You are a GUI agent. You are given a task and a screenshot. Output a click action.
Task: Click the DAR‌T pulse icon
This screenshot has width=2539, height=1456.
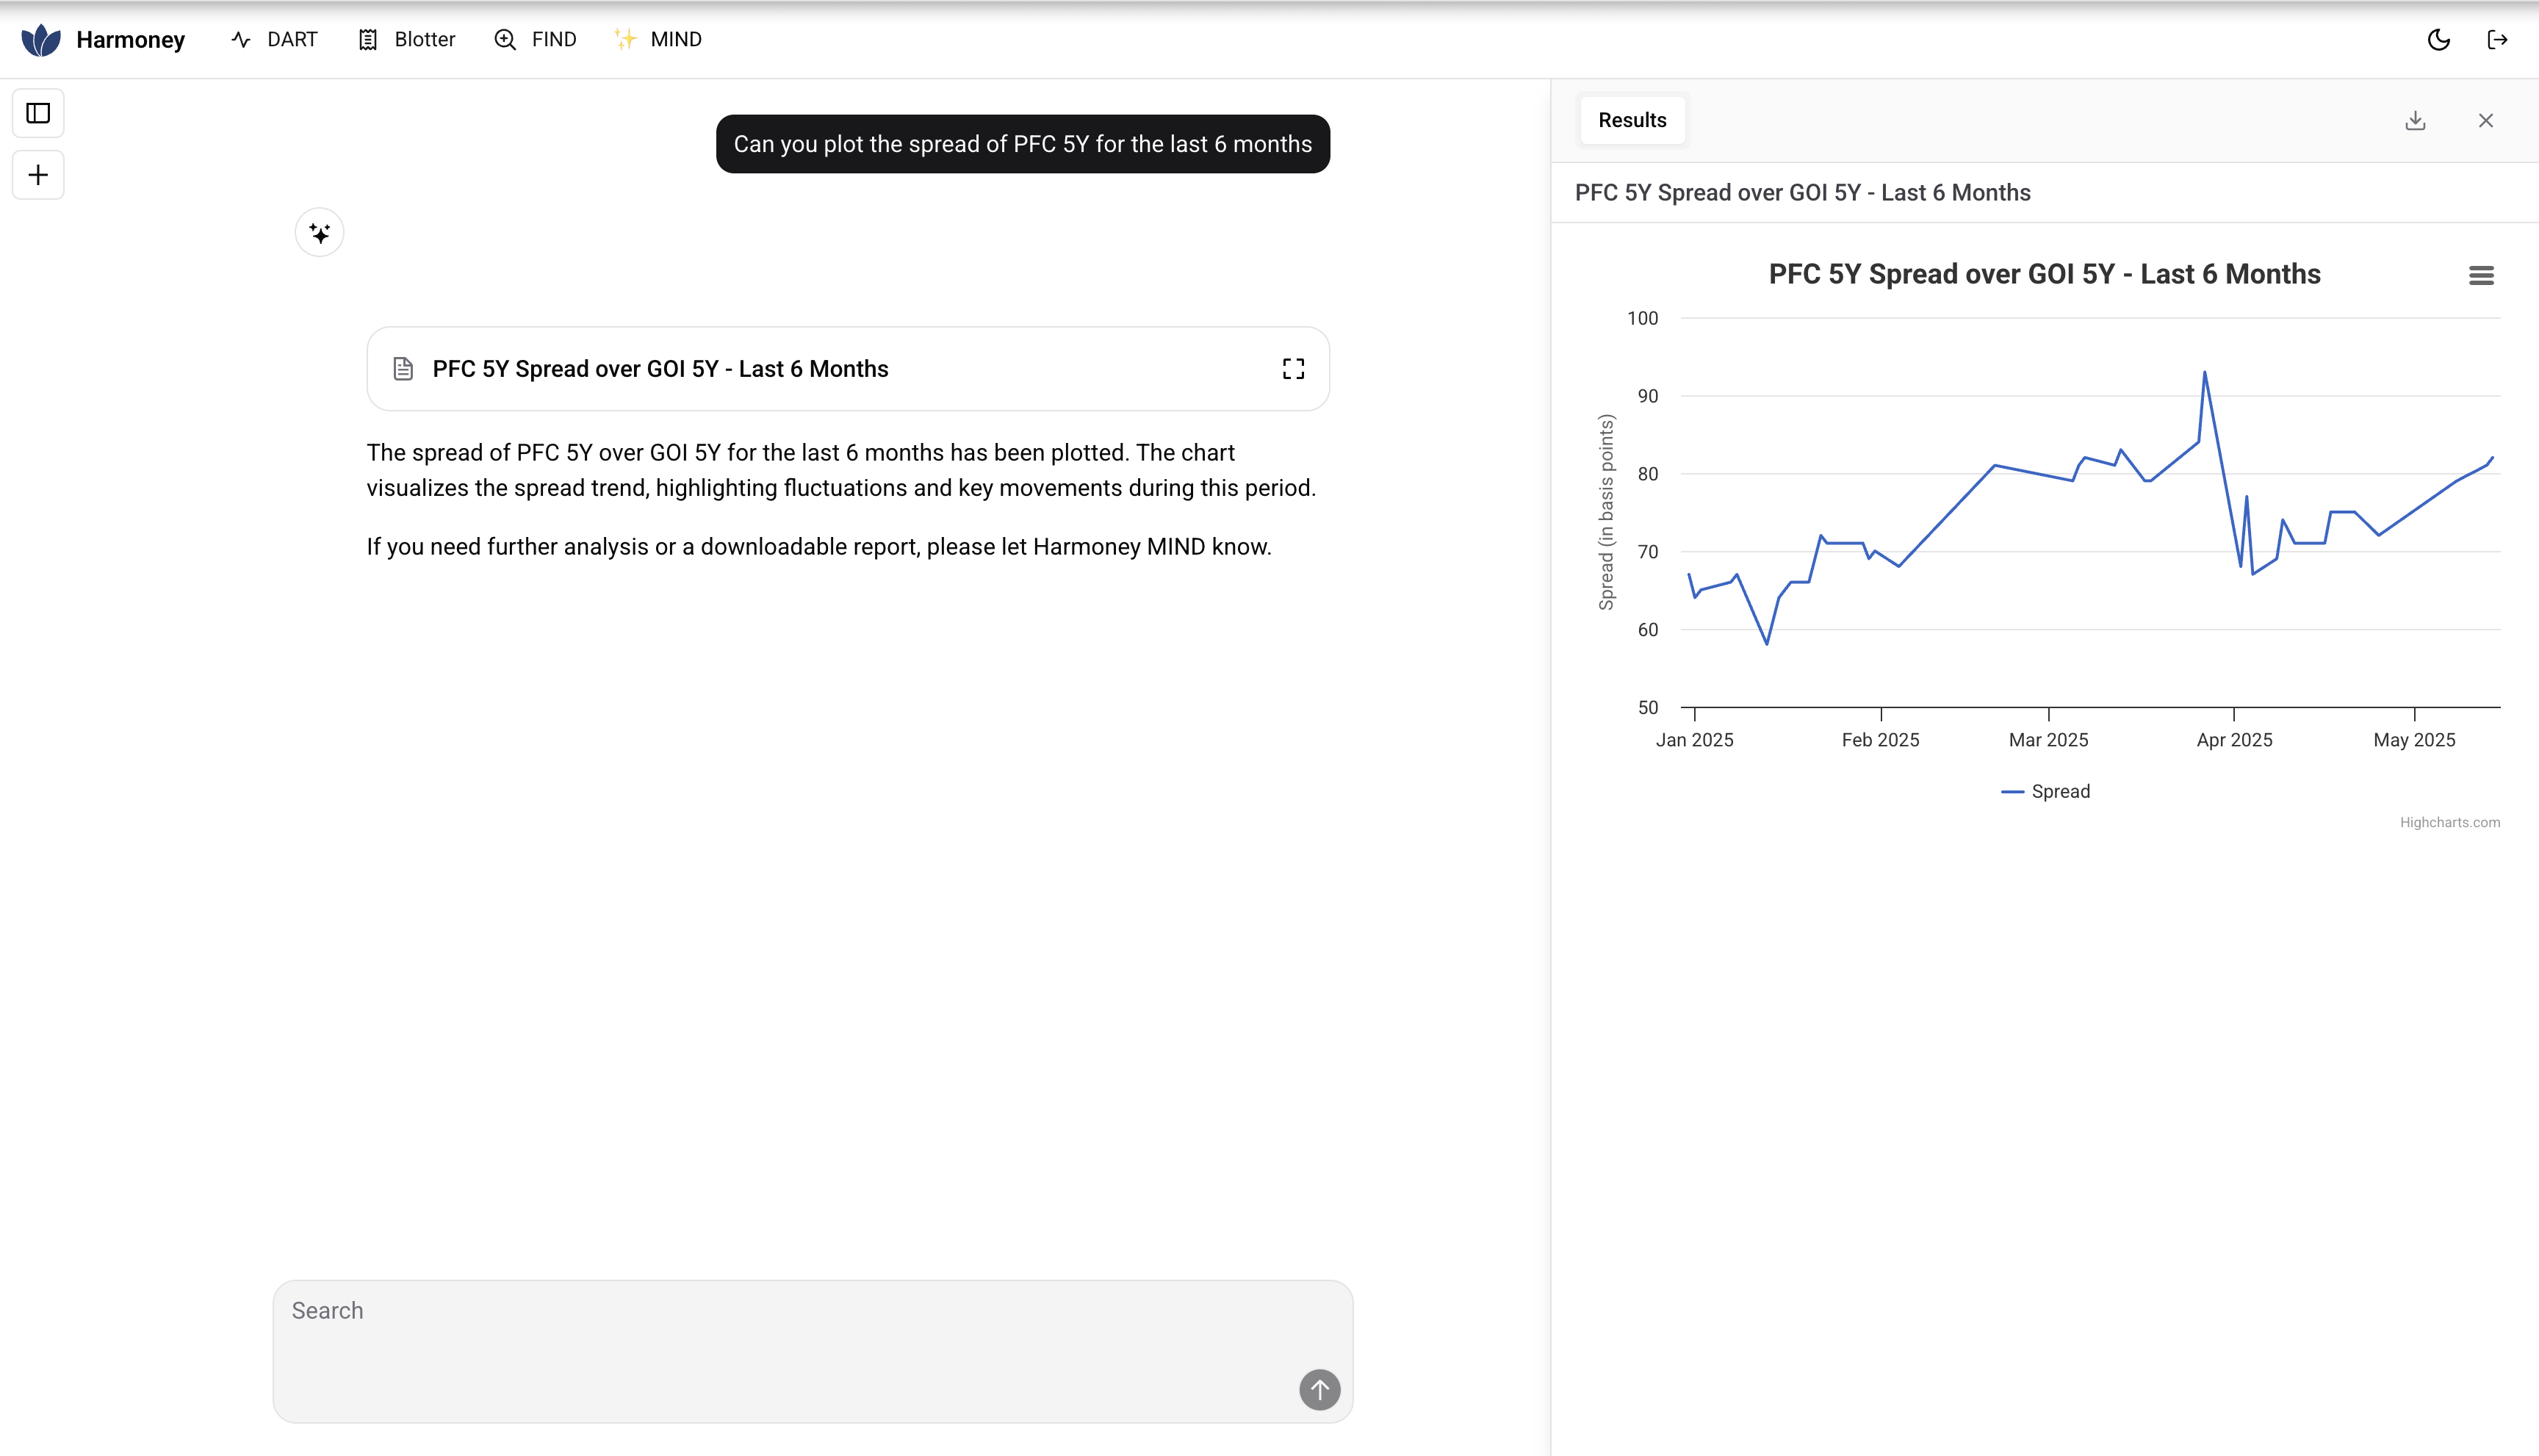tap(241, 40)
